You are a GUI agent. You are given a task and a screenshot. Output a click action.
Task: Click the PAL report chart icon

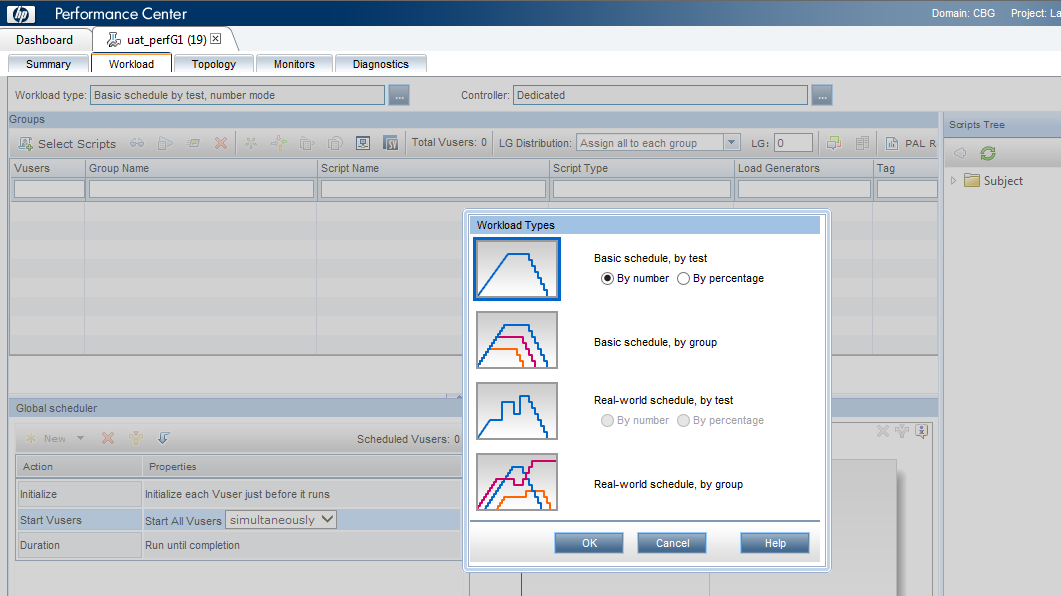[892, 143]
